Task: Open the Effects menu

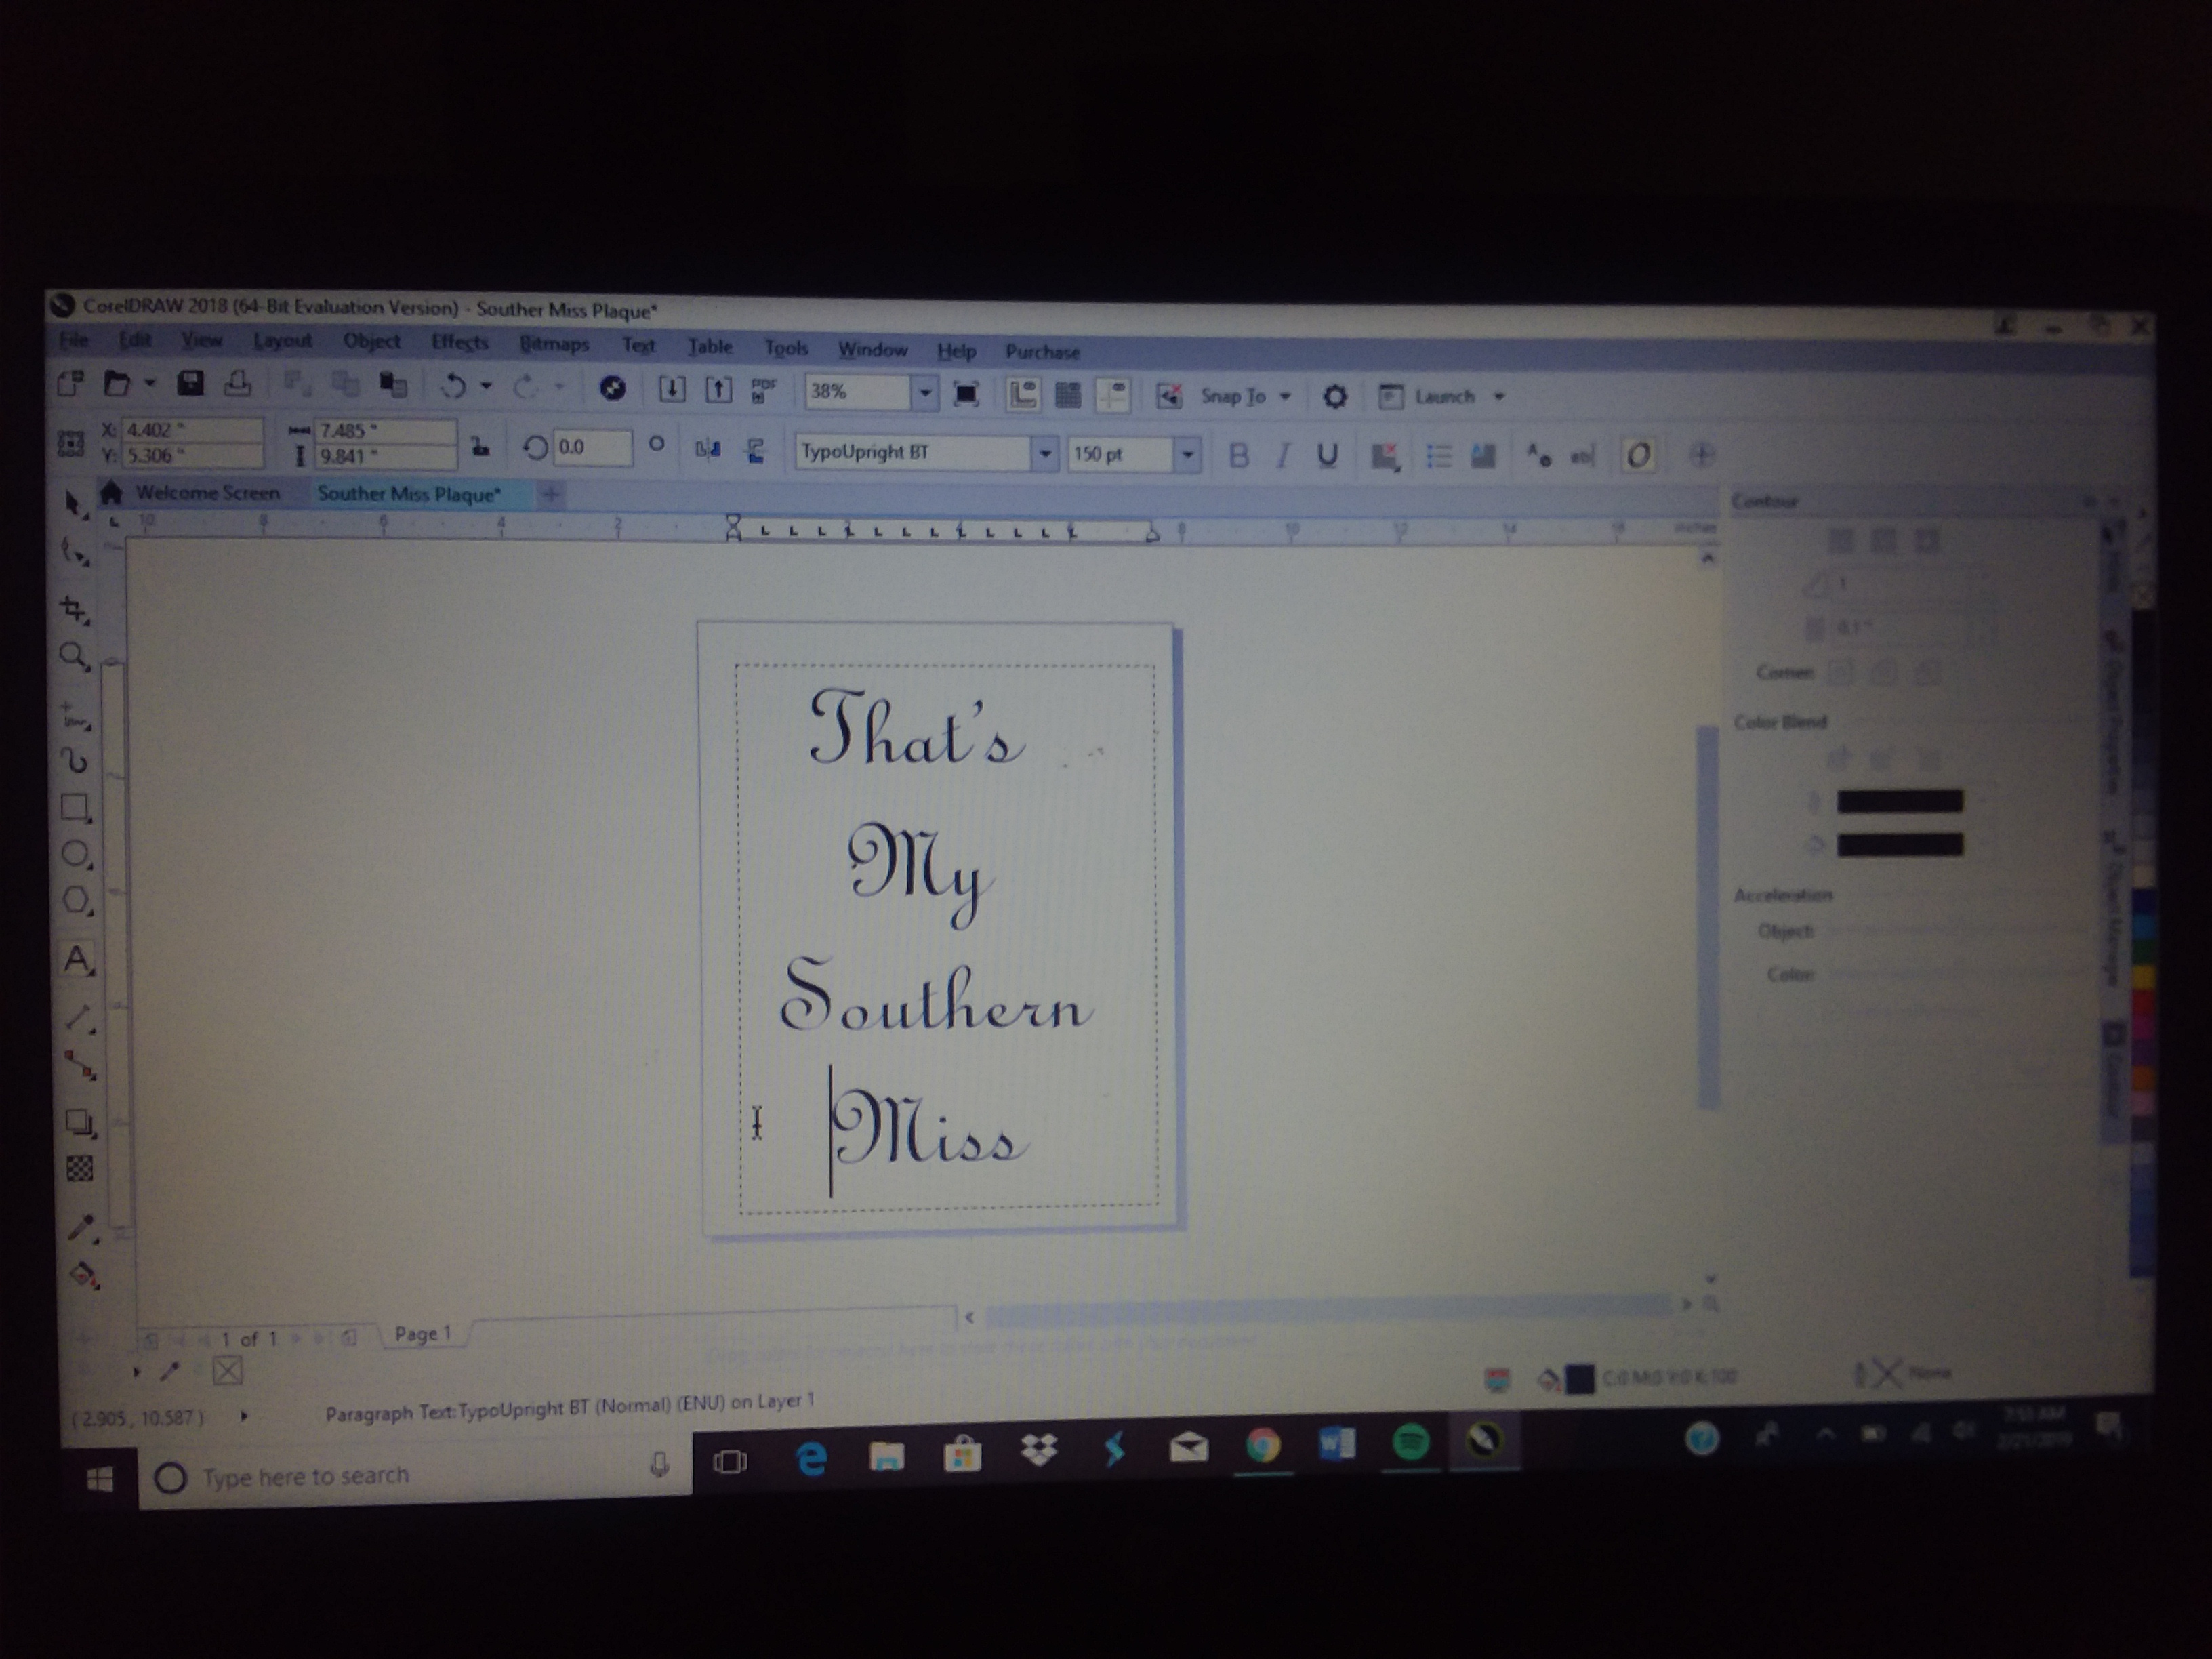Action: 459,343
